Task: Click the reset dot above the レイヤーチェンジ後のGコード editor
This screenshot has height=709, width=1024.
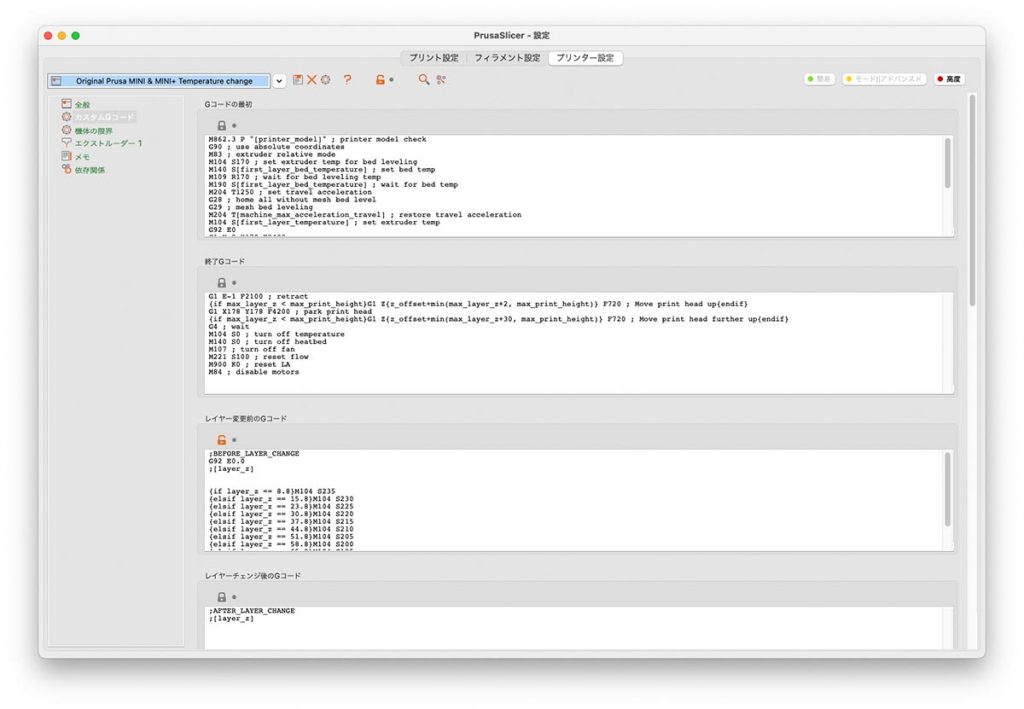Action: 234,597
